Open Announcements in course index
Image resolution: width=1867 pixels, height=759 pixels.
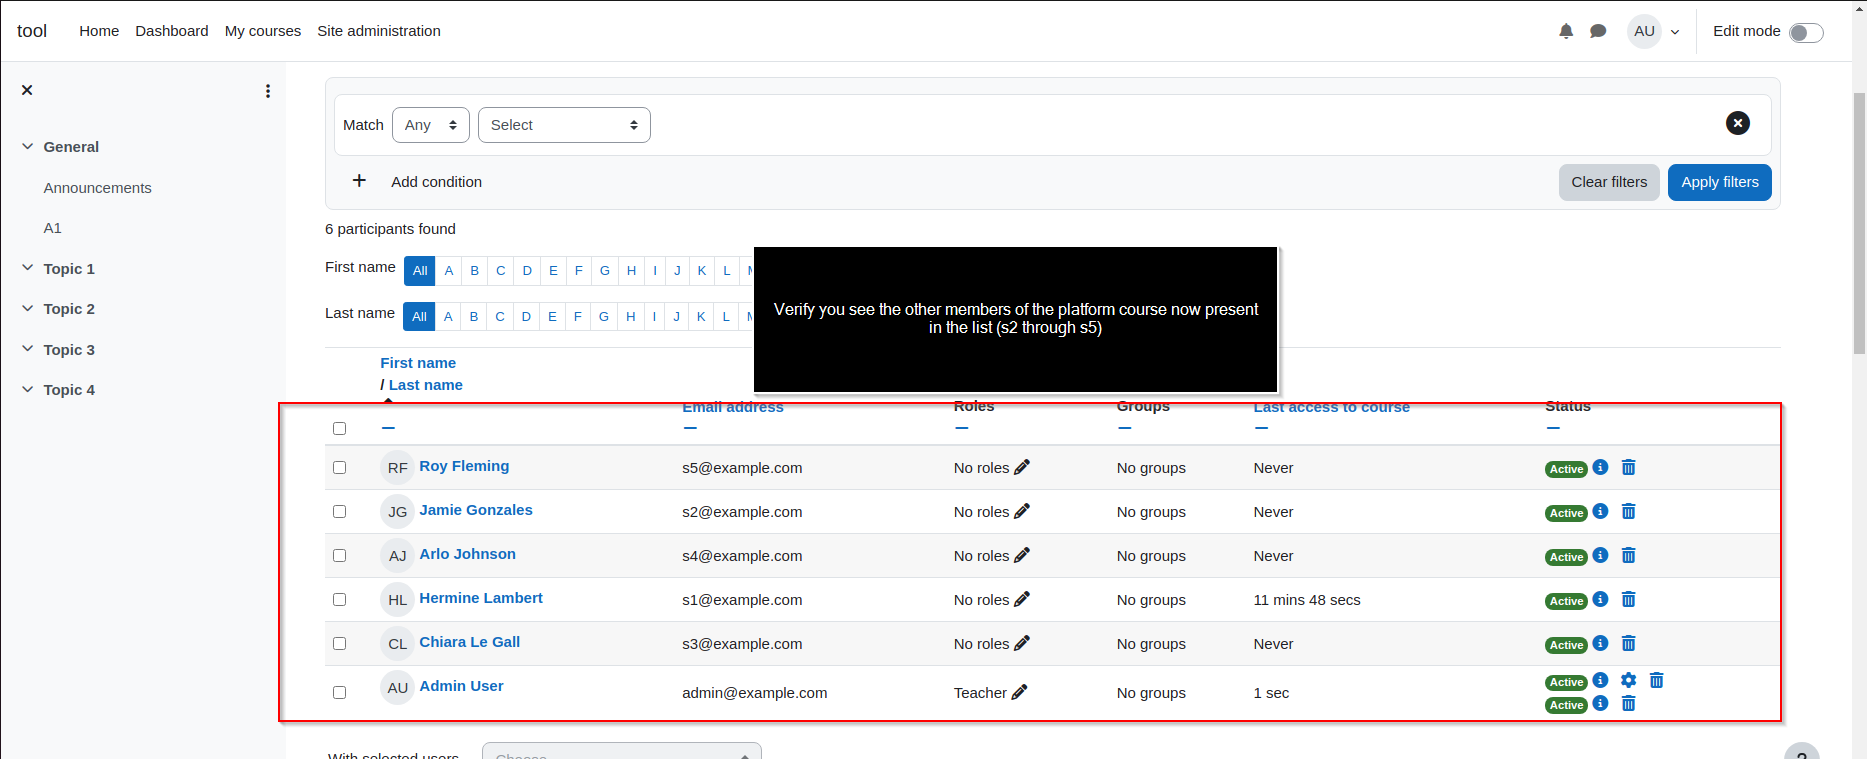tap(97, 187)
